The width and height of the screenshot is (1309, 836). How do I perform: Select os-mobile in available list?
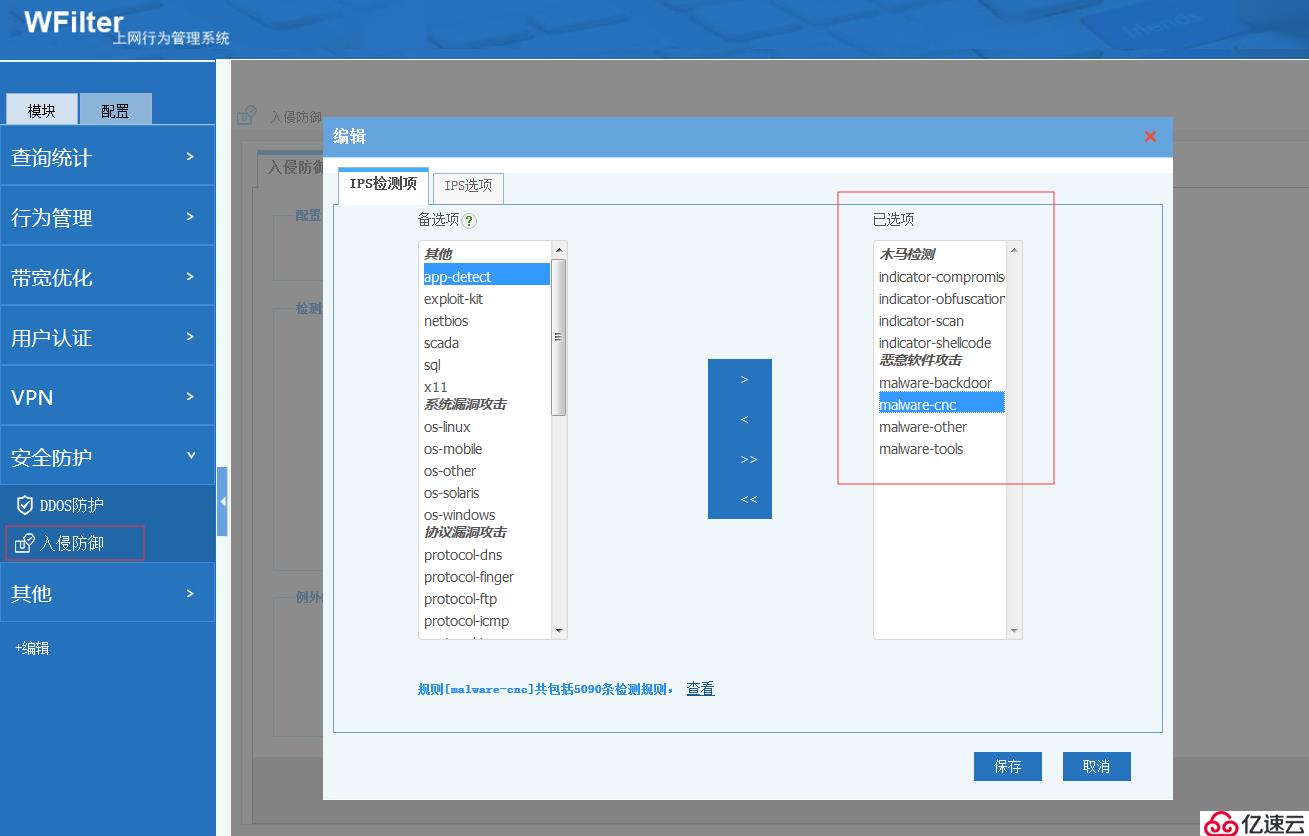point(486,449)
